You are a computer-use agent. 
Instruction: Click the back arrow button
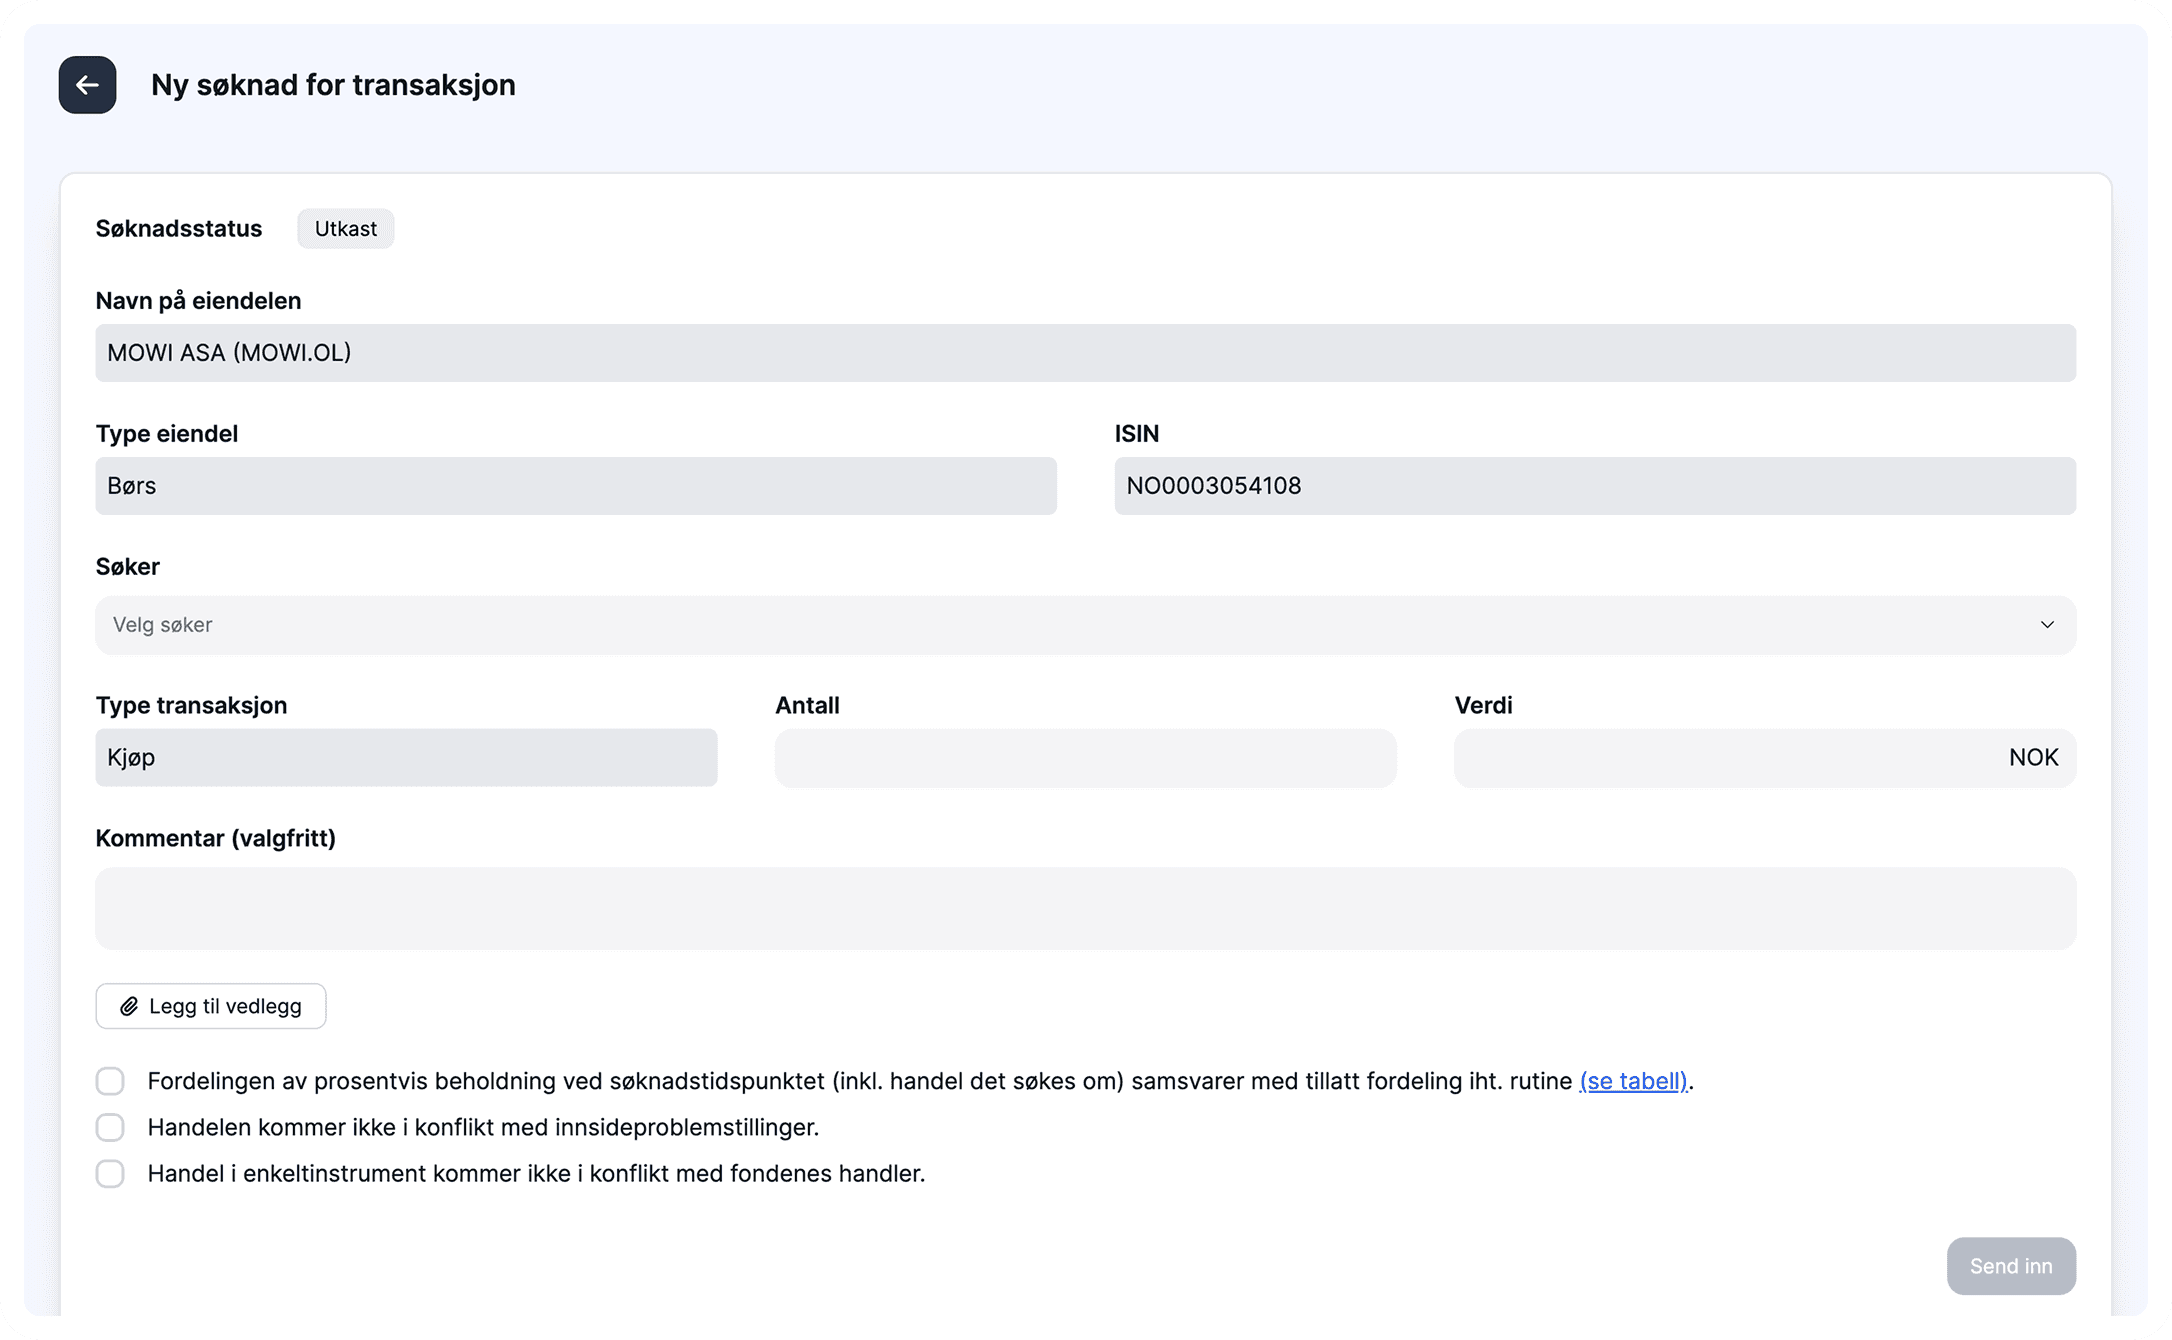[x=87, y=85]
